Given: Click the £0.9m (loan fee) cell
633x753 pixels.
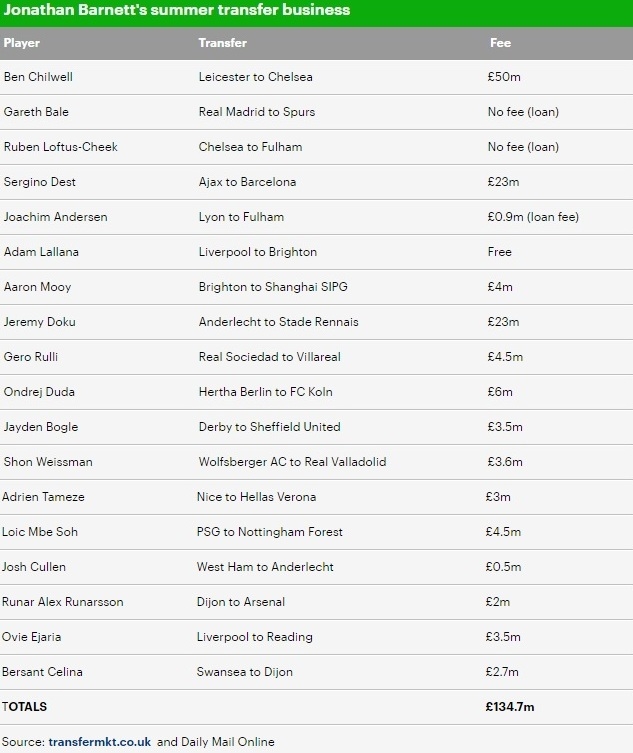Looking at the screenshot, I should 532,217.
